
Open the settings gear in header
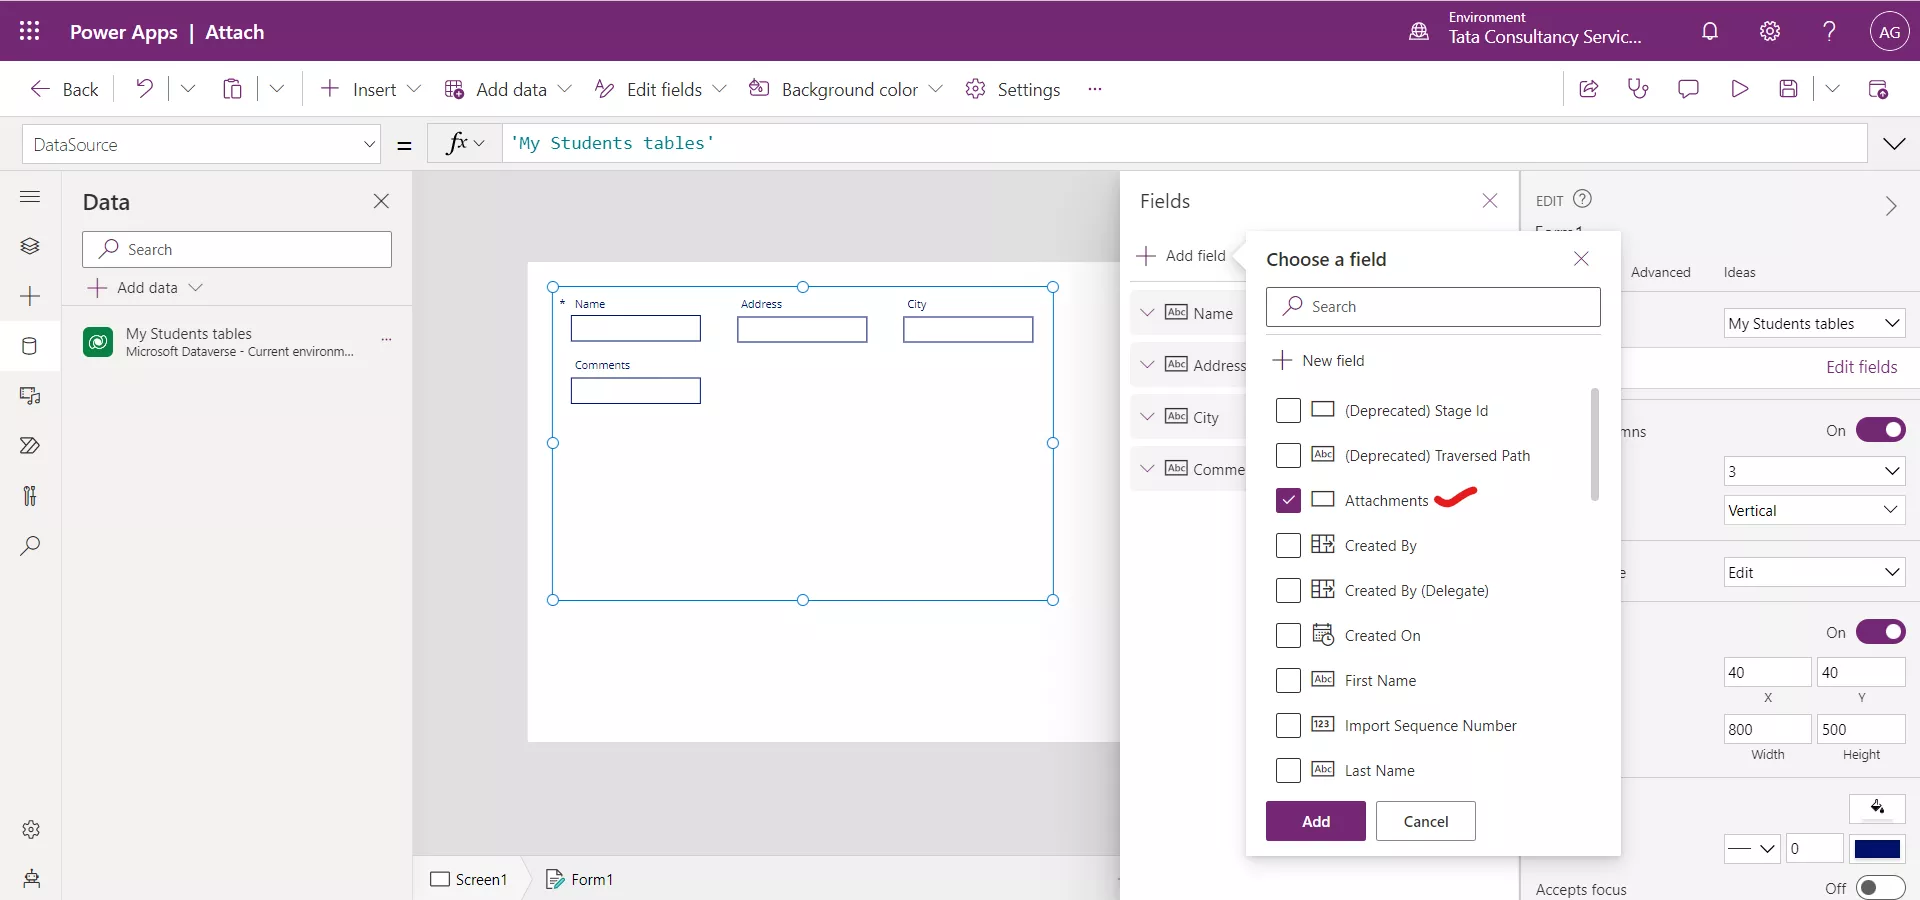click(x=1770, y=31)
